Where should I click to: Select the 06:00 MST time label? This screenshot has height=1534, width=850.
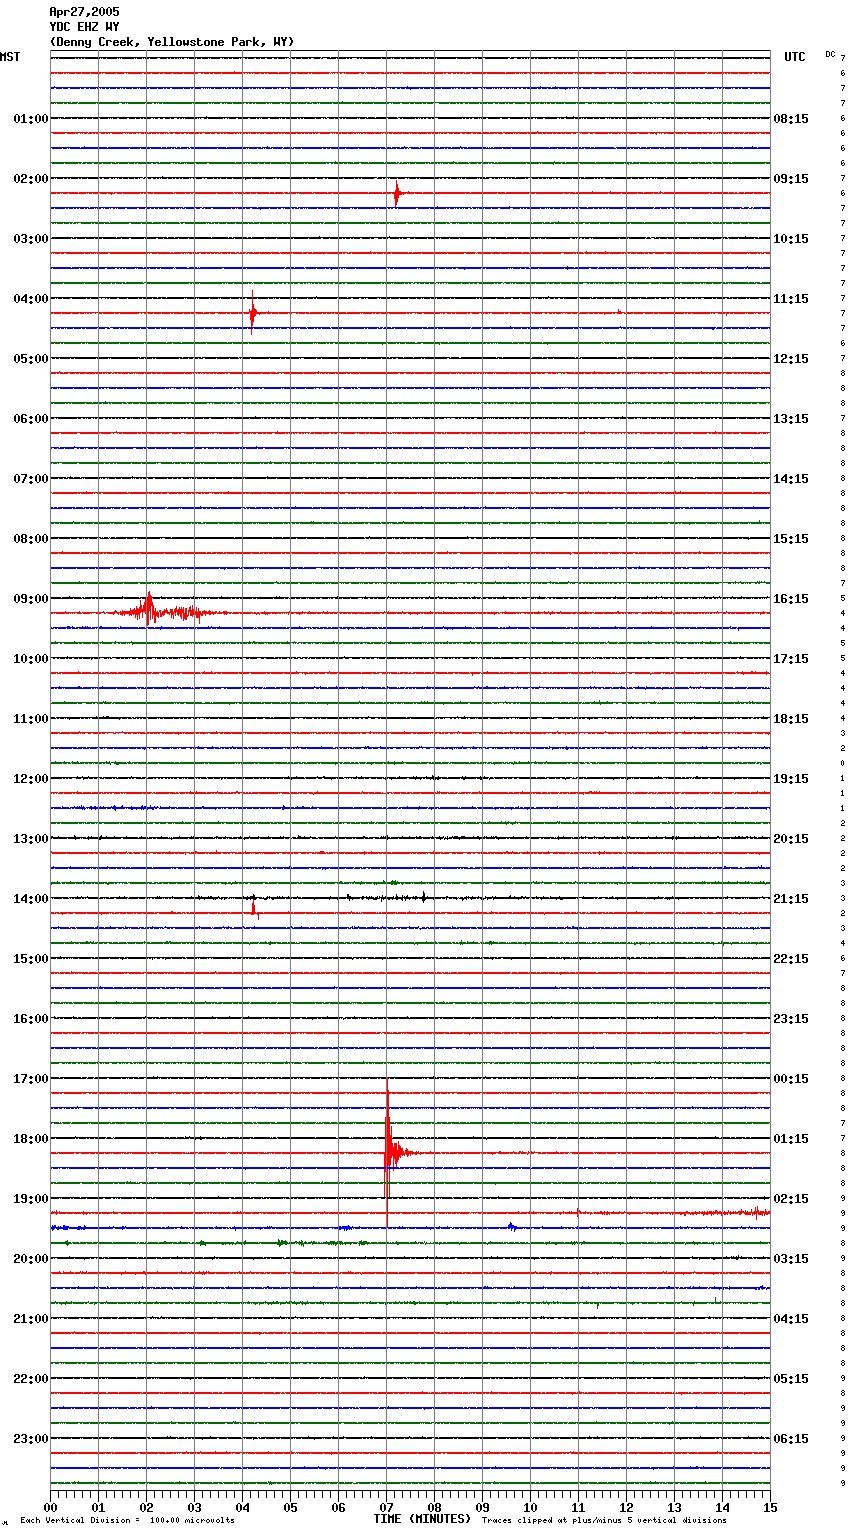(x=31, y=419)
